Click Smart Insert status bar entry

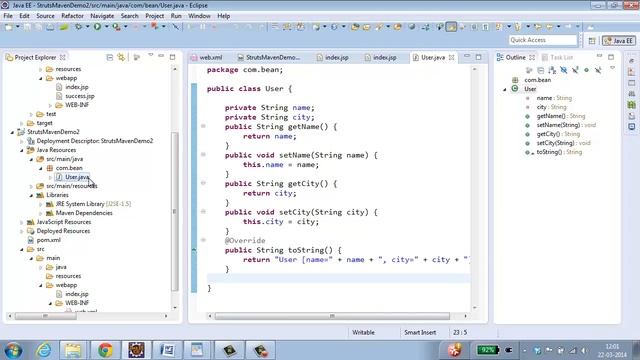pyautogui.click(x=420, y=333)
